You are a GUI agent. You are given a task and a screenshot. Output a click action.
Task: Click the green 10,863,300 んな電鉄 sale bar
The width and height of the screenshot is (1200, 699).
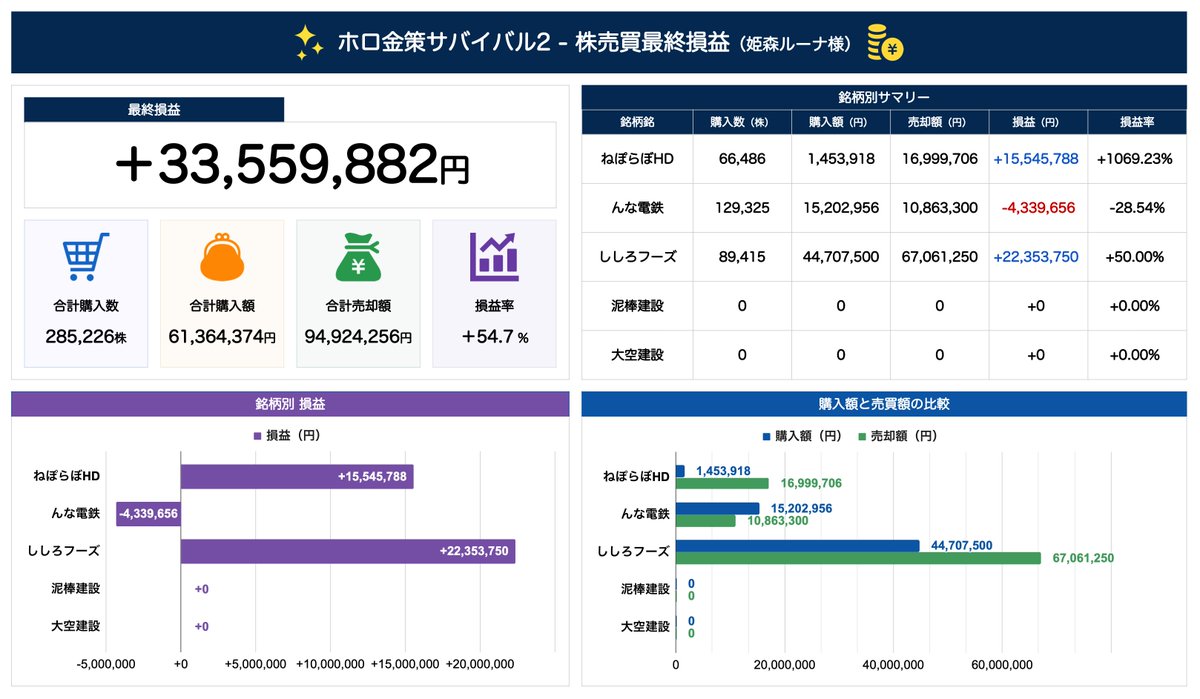[x=706, y=521]
